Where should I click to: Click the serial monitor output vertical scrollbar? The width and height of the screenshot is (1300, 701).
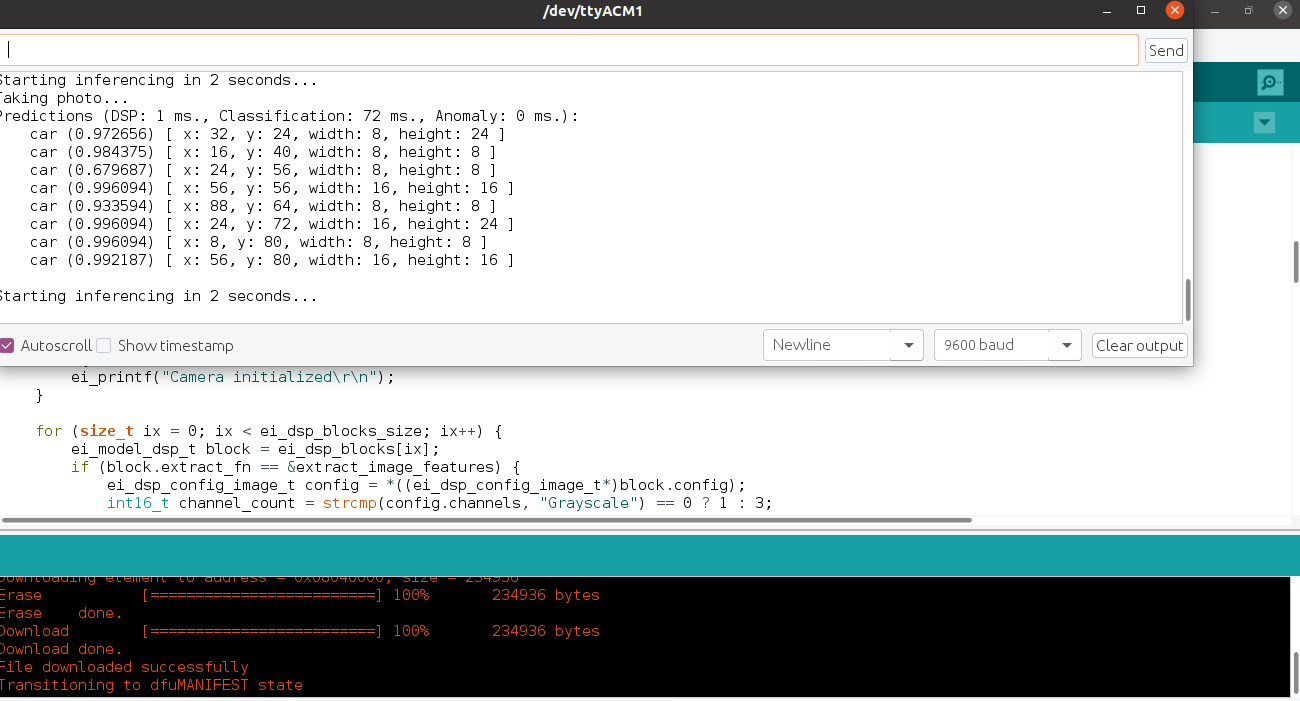point(1188,298)
